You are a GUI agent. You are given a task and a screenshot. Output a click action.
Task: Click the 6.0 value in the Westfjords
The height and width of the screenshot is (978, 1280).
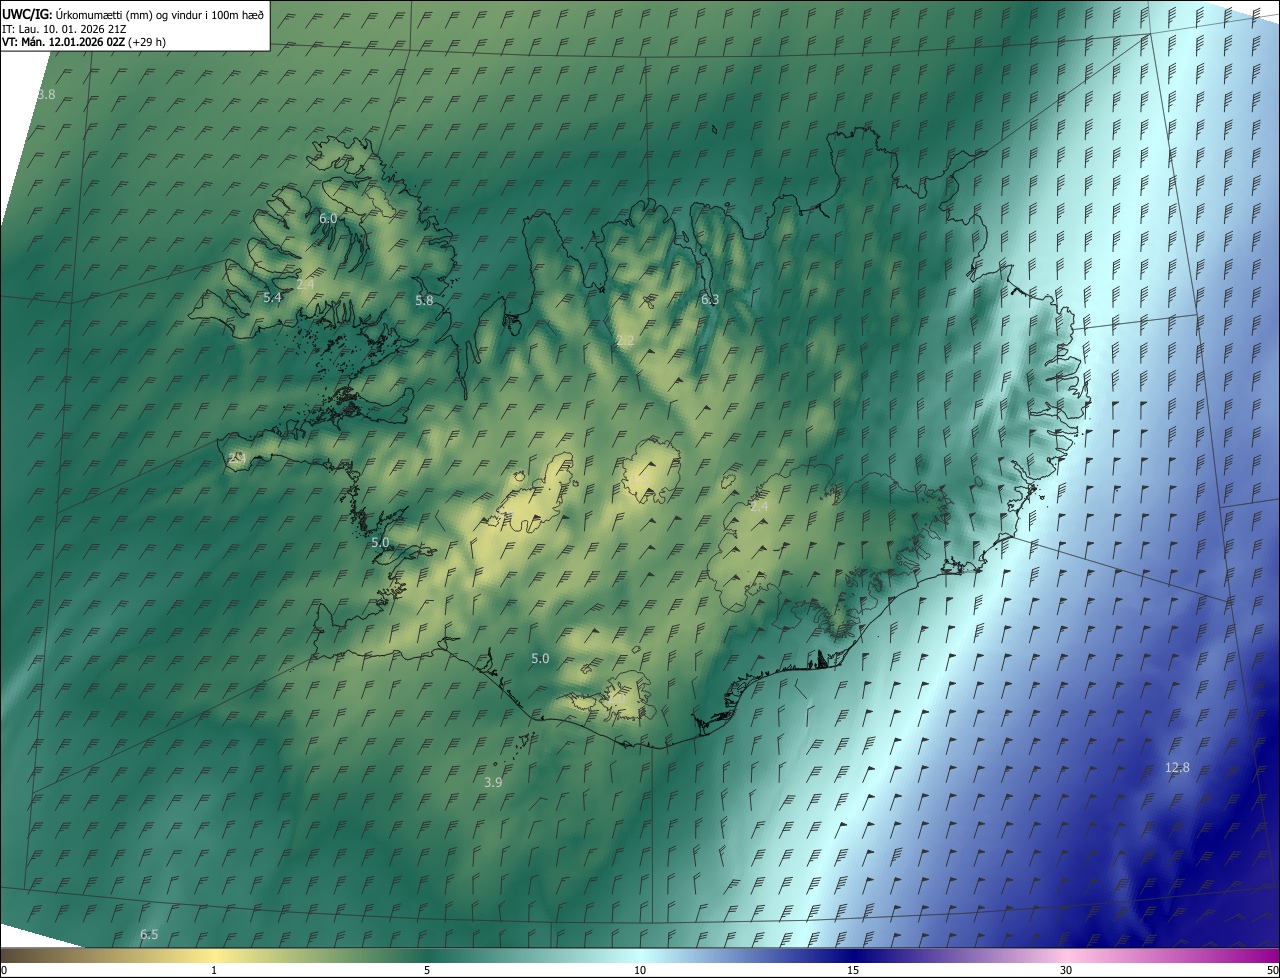tap(328, 218)
